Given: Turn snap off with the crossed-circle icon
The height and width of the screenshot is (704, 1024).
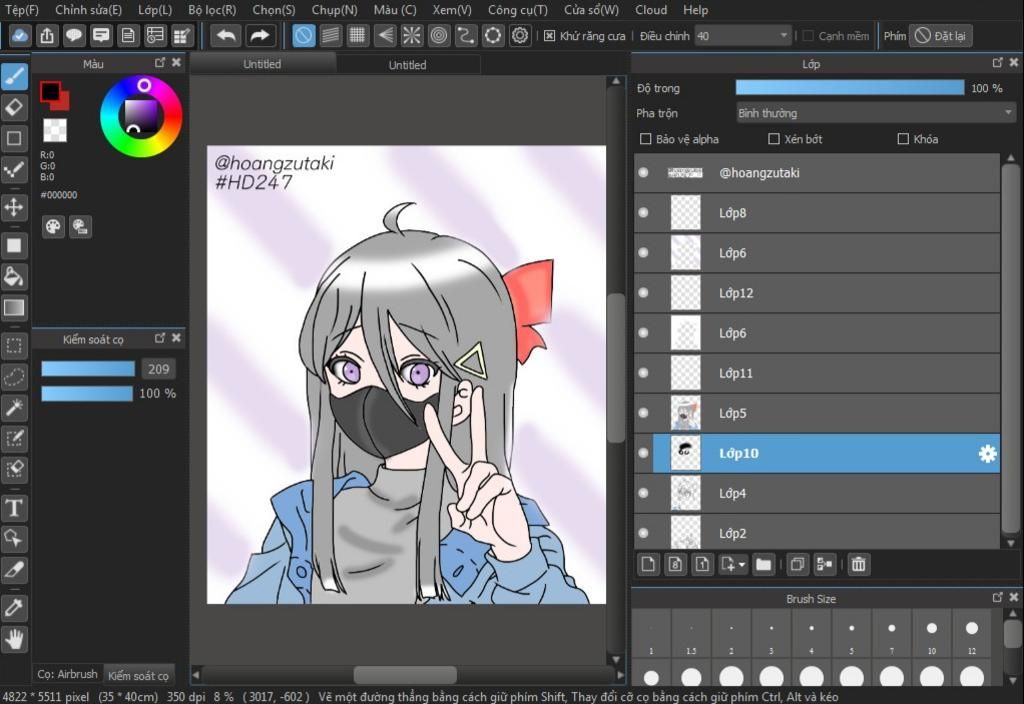Looking at the screenshot, I should click(304, 35).
